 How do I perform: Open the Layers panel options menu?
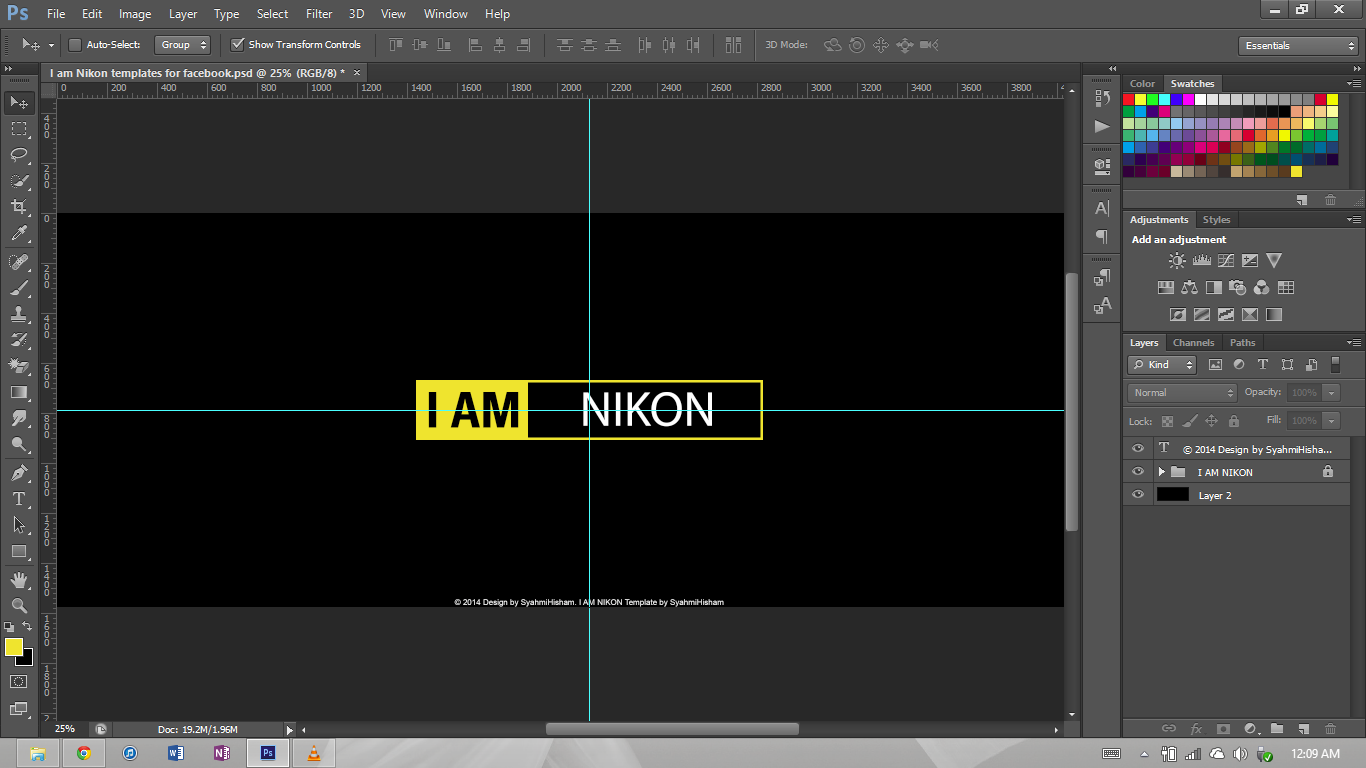pos(1353,343)
